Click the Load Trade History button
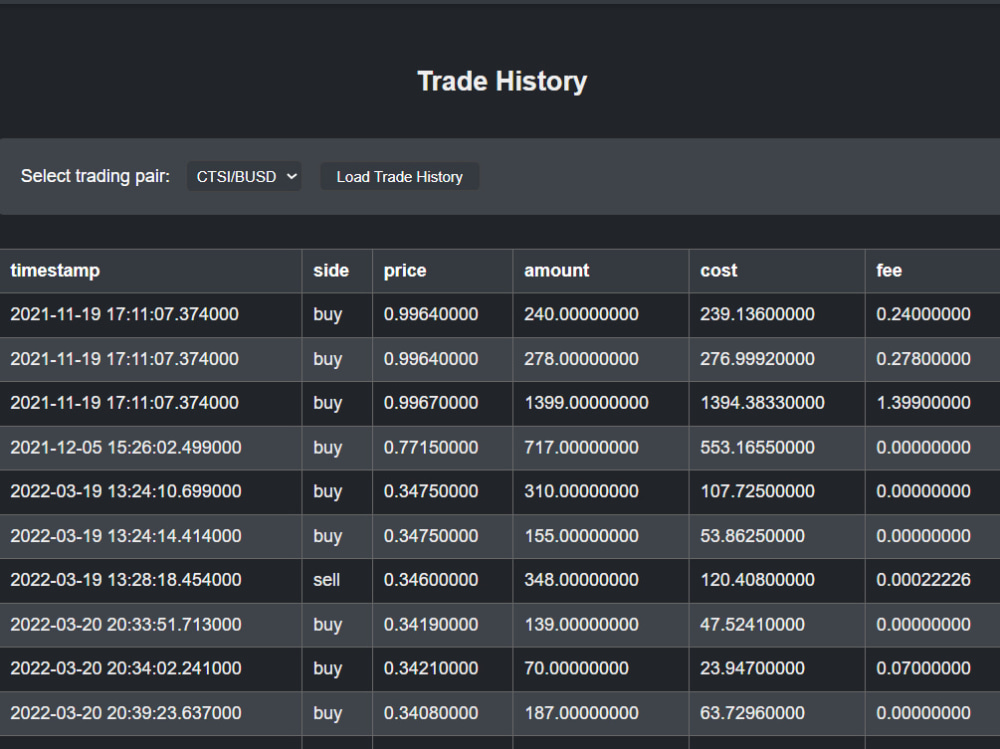Image resolution: width=1000 pixels, height=749 pixels. (399, 177)
